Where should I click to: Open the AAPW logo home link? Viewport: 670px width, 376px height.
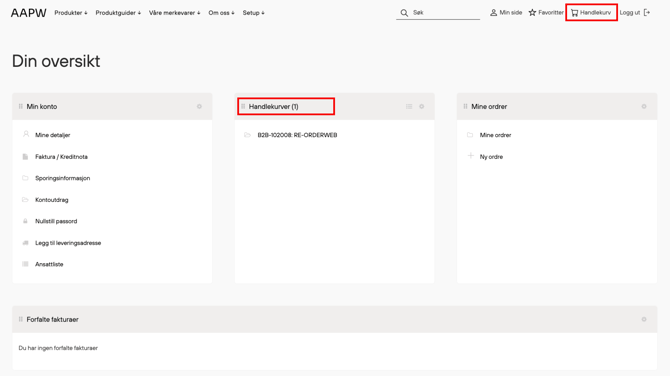[x=29, y=13]
